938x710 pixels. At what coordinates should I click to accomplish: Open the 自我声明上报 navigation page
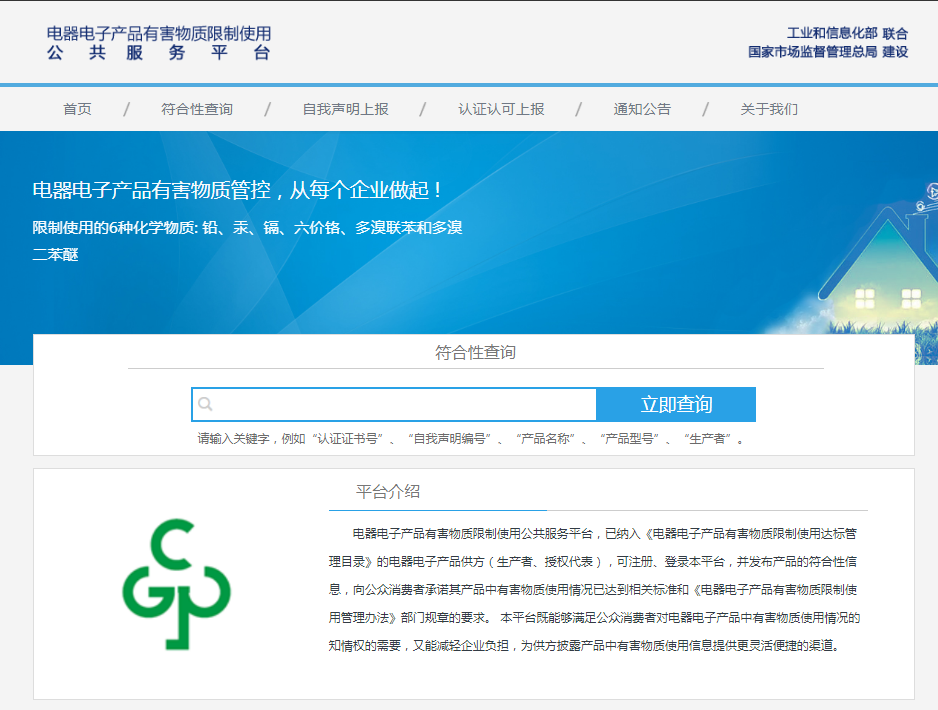coord(345,109)
